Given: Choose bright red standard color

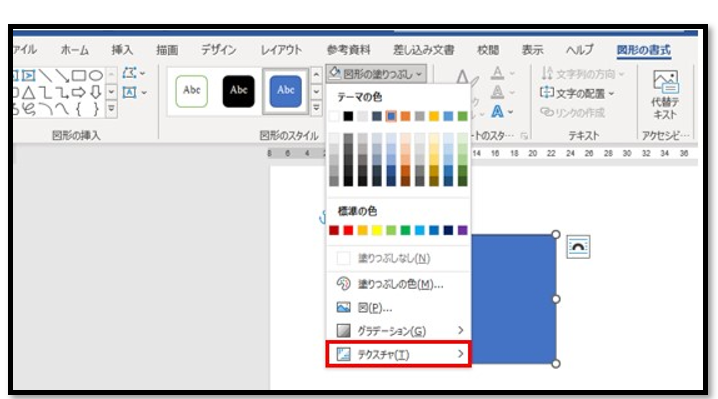Looking at the screenshot, I should [x=348, y=230].
